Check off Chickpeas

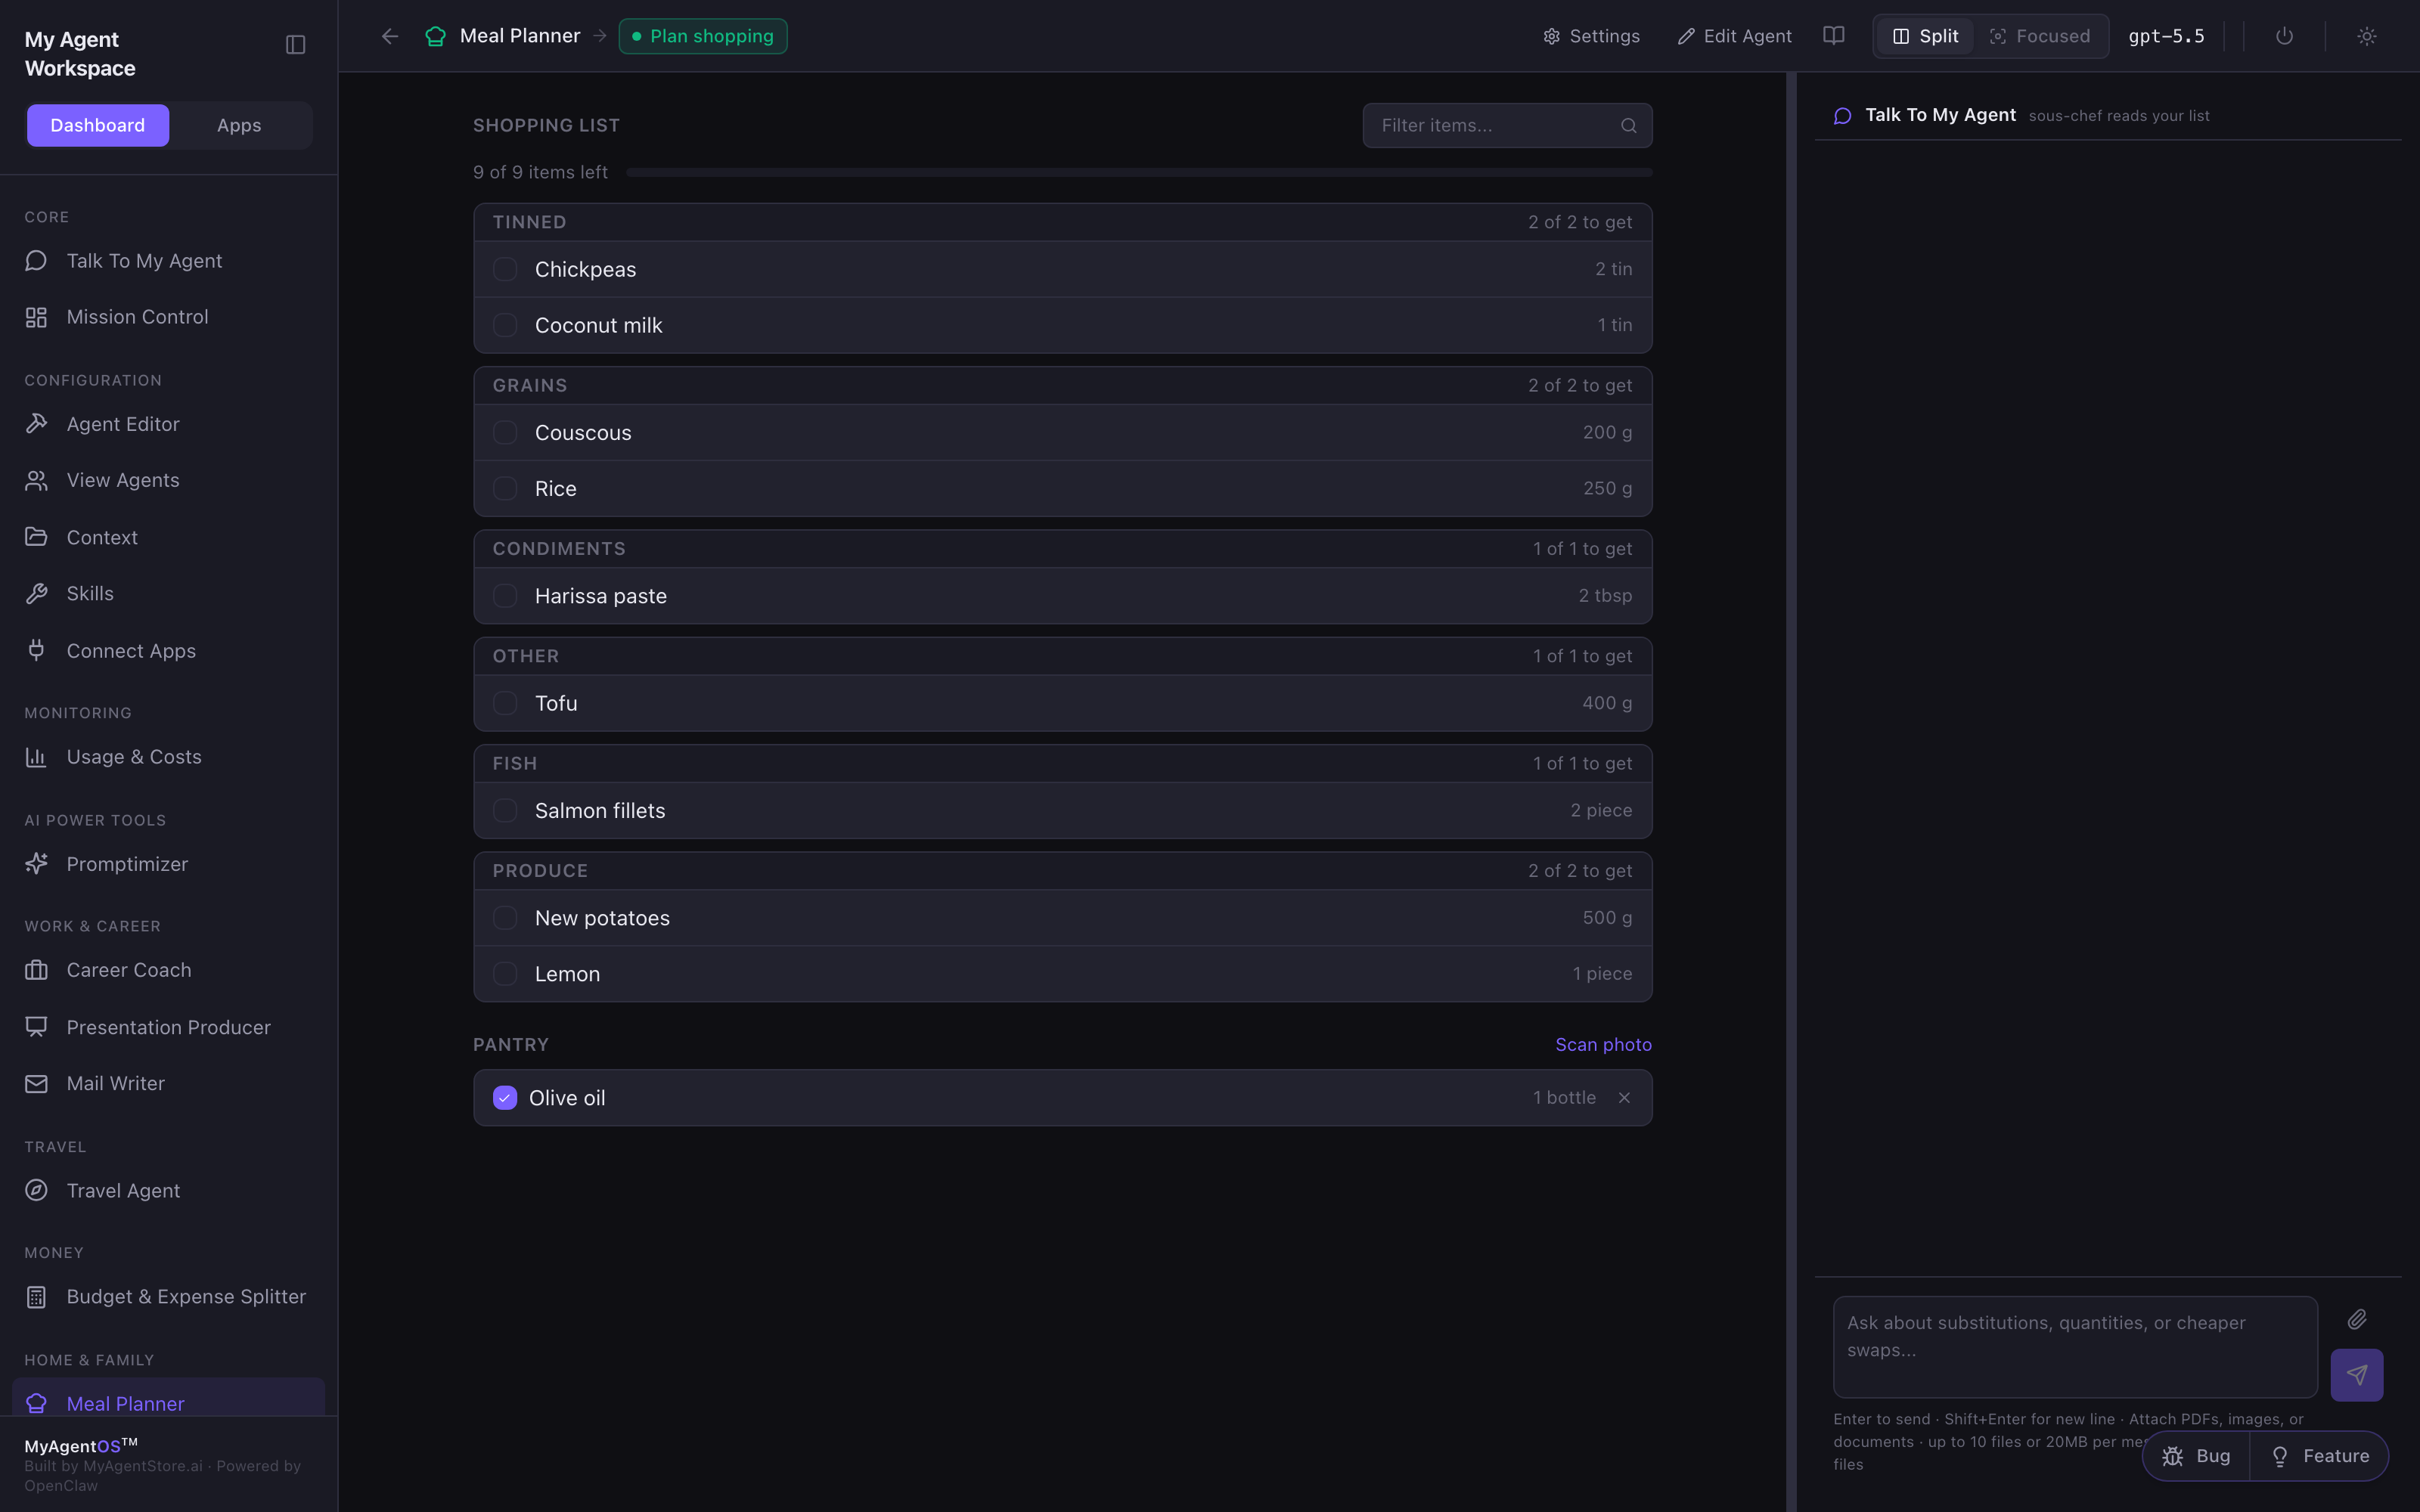coord(505,269)
